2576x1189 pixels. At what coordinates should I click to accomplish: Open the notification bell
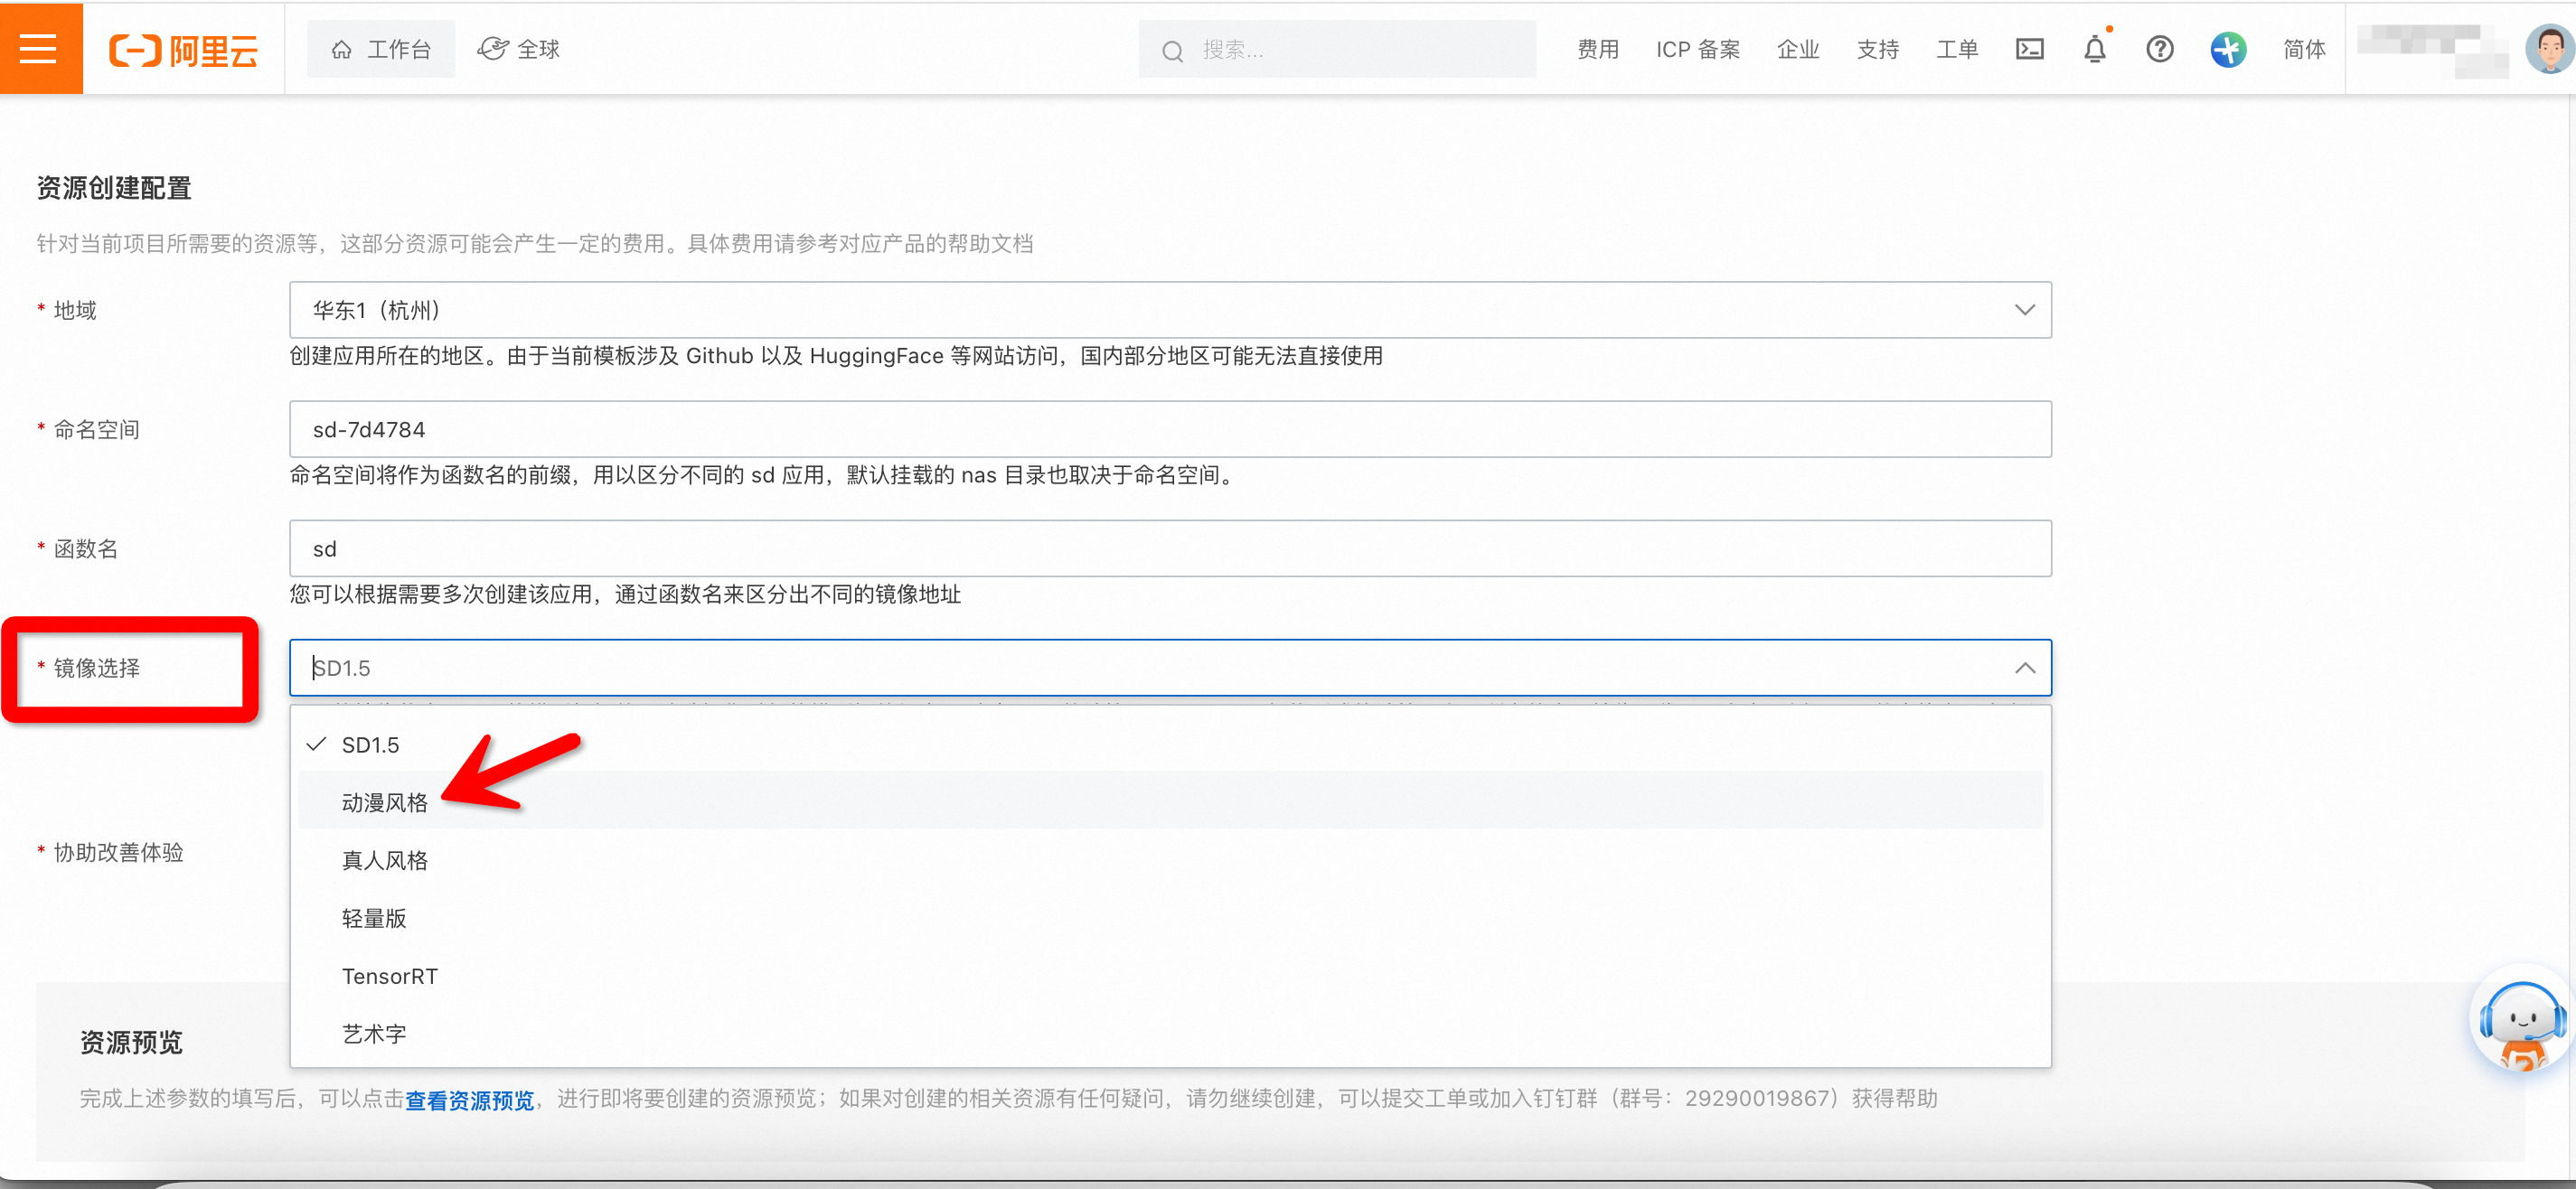[2094, 49]
